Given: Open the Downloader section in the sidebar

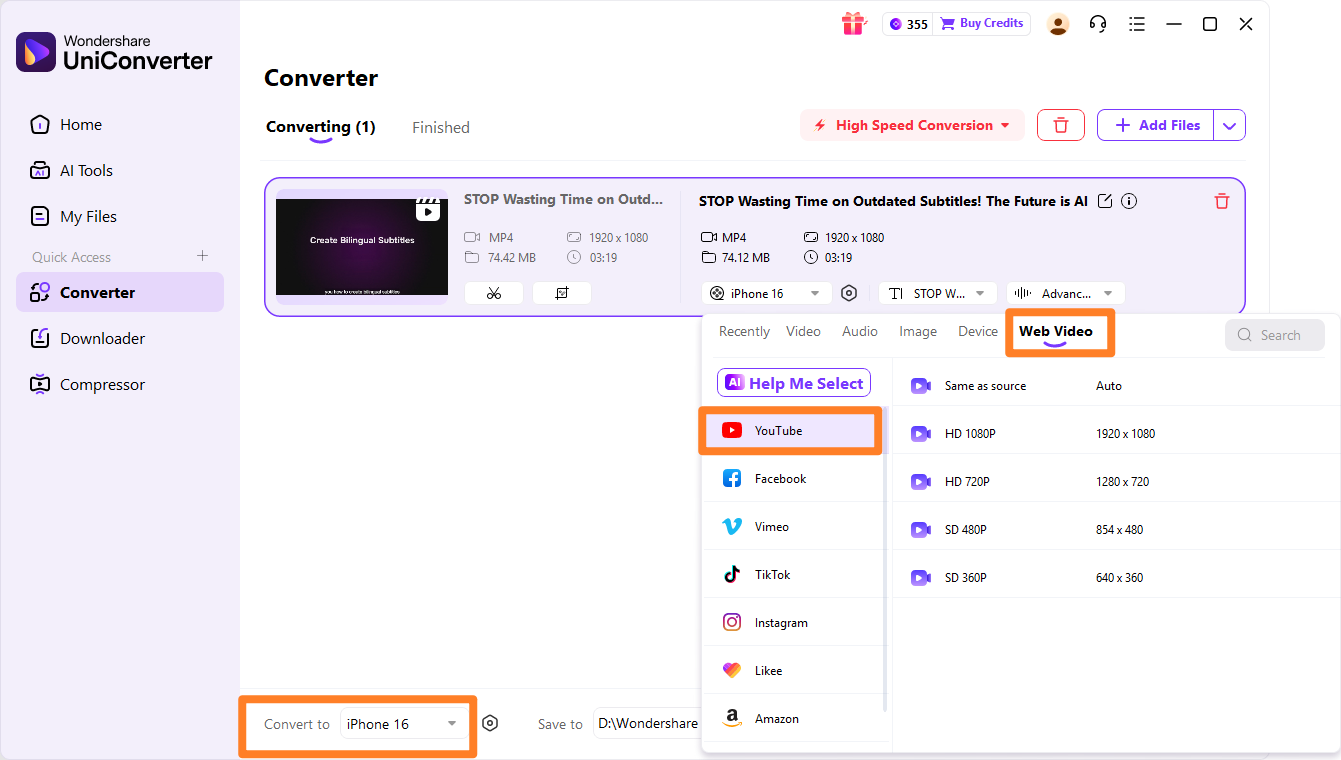Looking at the screenshot, I should pos(90,338).
